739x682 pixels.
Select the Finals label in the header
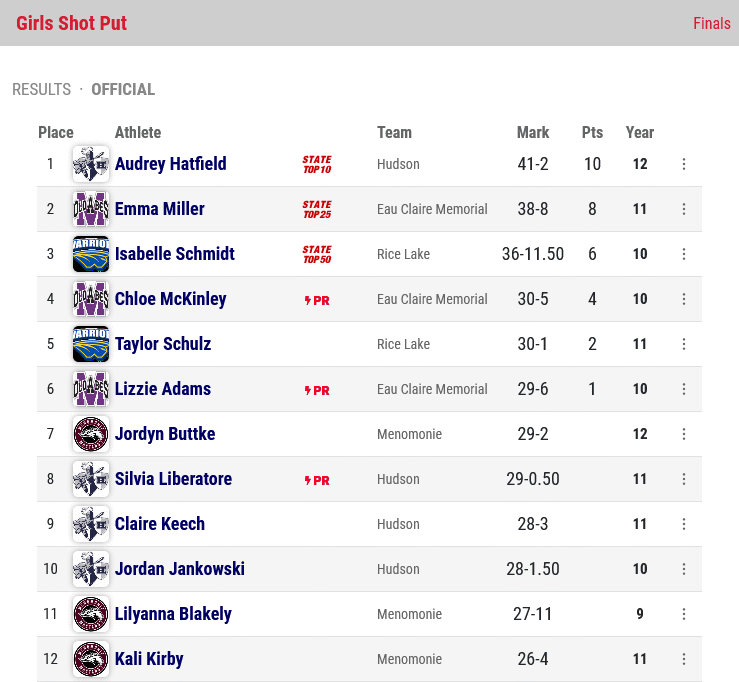point(712,23)
